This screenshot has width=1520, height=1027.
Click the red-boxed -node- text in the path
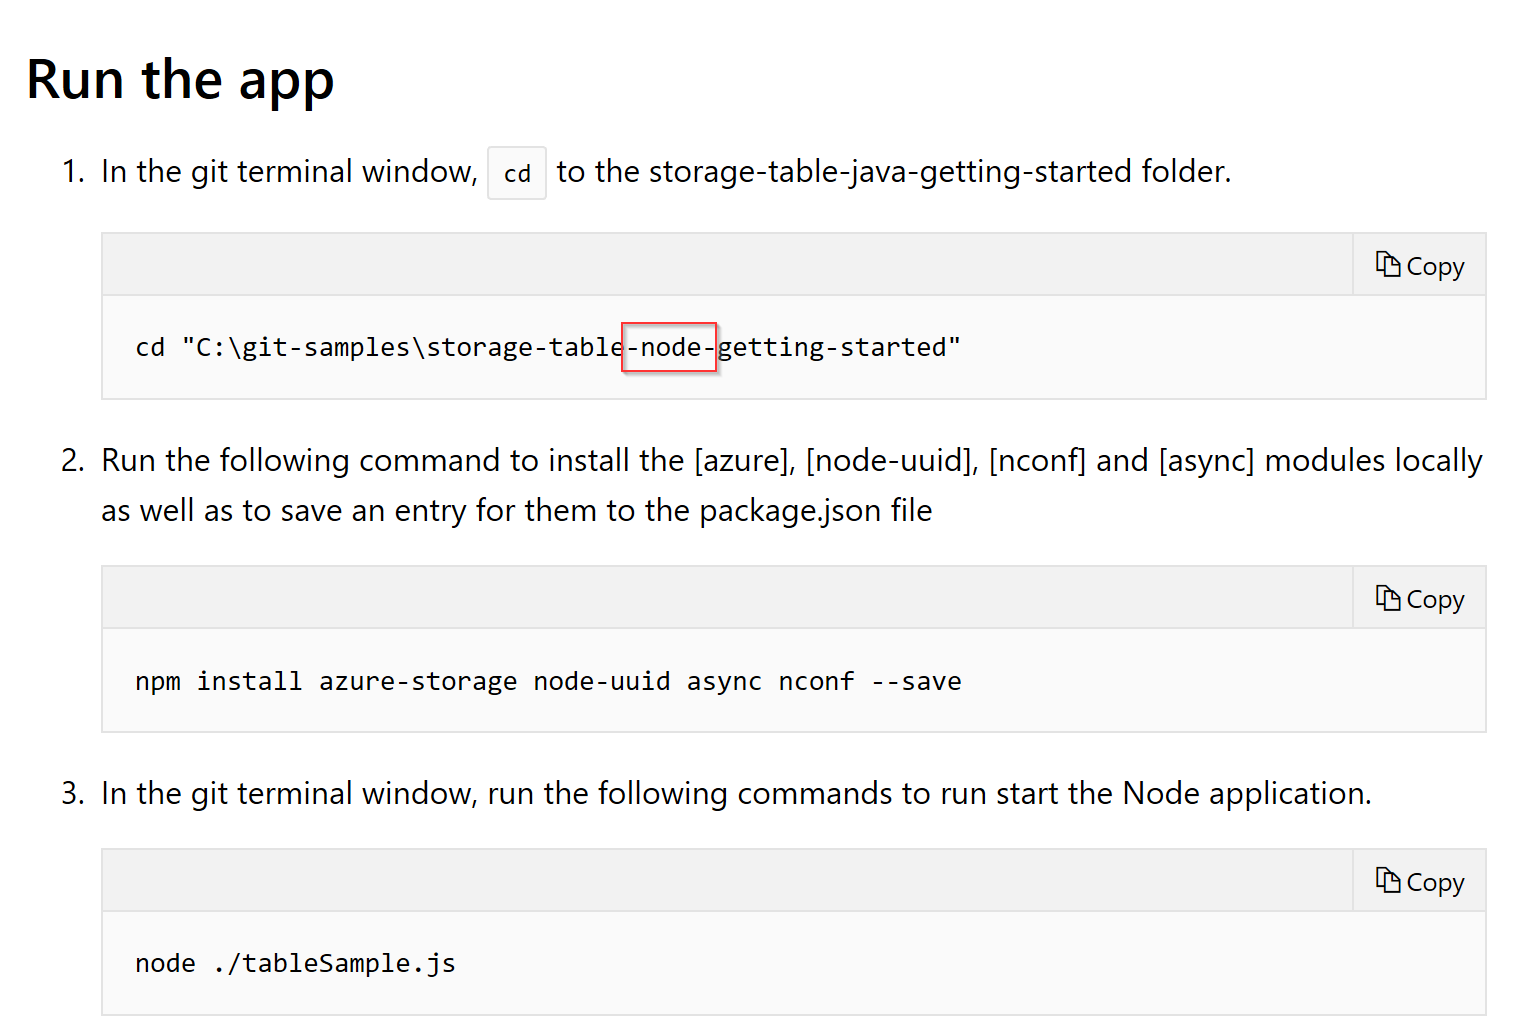(x=669, y=347)
